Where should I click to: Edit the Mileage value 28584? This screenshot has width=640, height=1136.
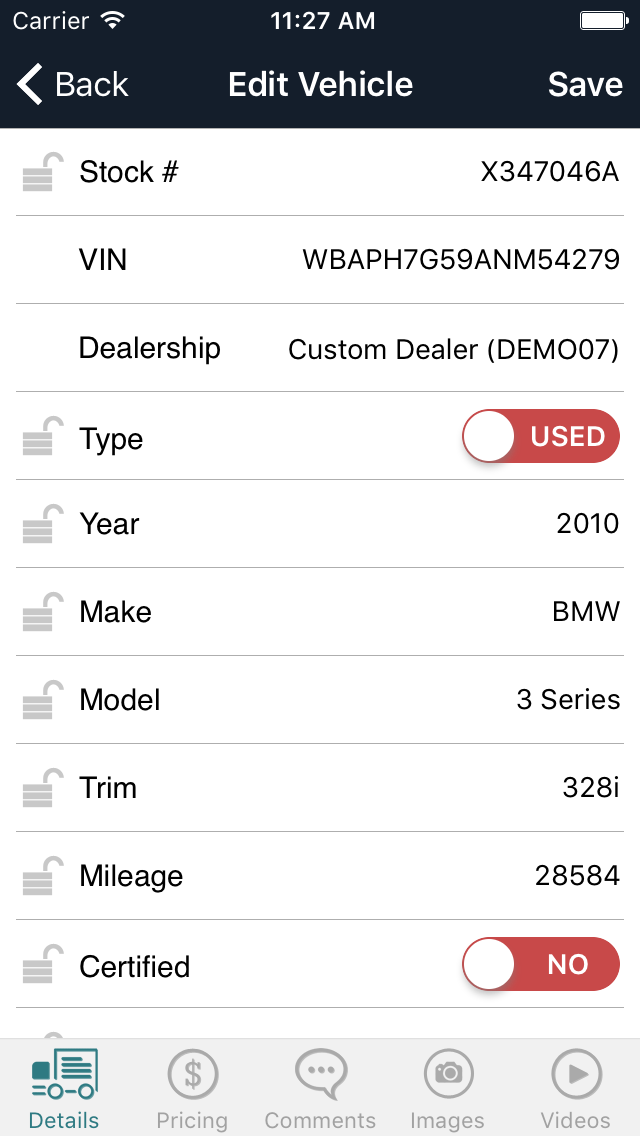coord(577,876)
